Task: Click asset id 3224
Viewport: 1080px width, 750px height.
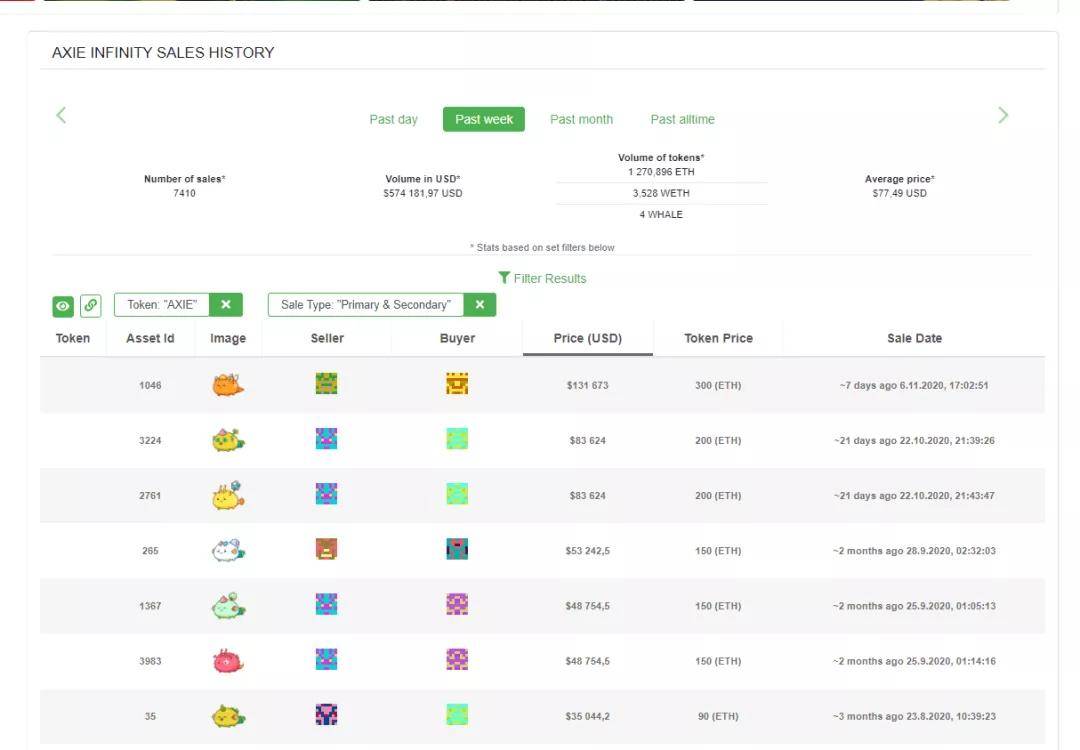Action: [150, 441]
